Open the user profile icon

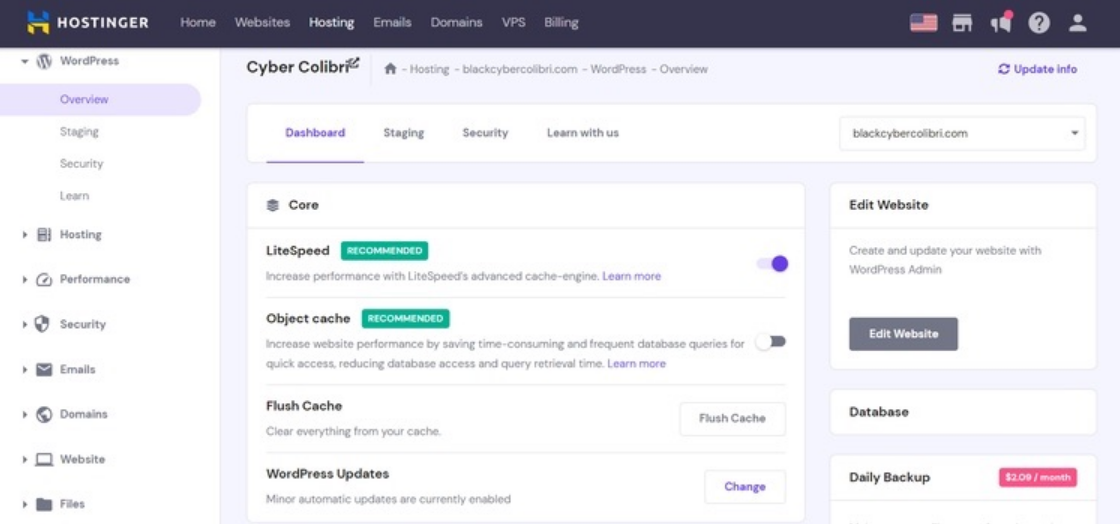tap(1077, 23)
